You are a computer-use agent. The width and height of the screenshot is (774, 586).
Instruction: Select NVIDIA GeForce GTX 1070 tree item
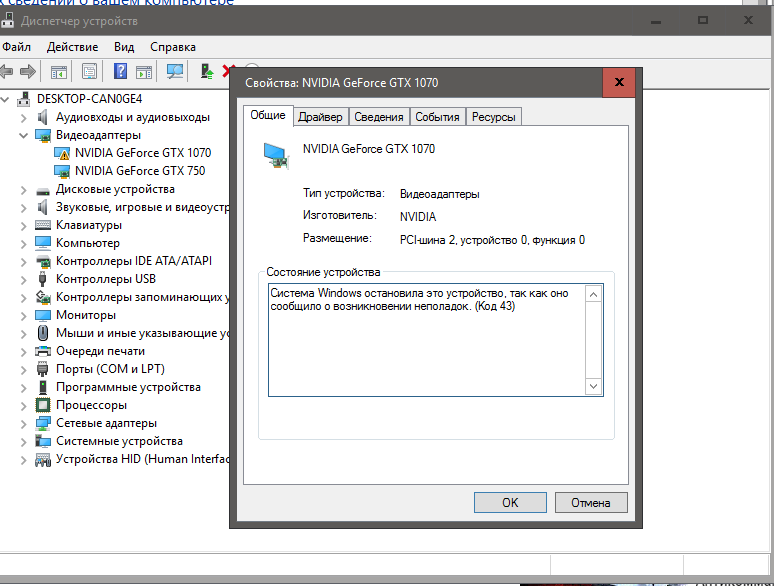pos(143,153)
